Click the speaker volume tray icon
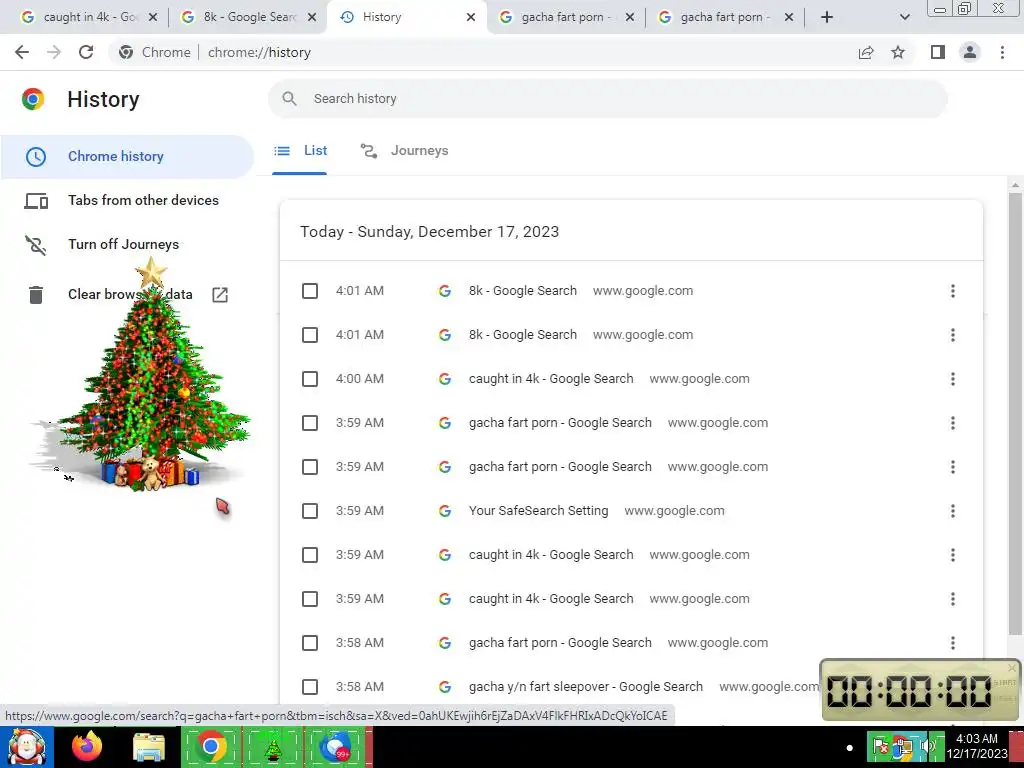 tap(927, 746)
